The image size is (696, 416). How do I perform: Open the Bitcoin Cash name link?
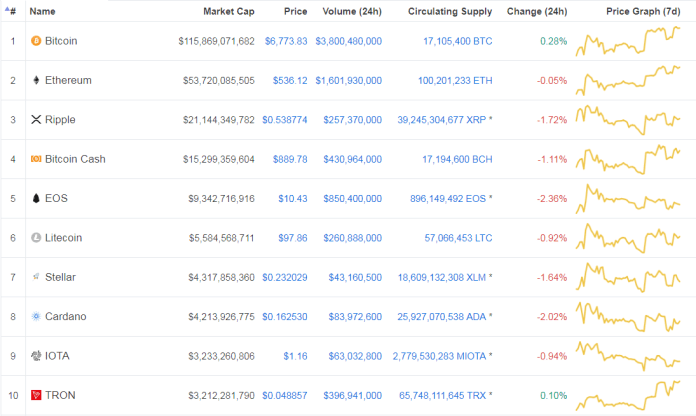75,159
